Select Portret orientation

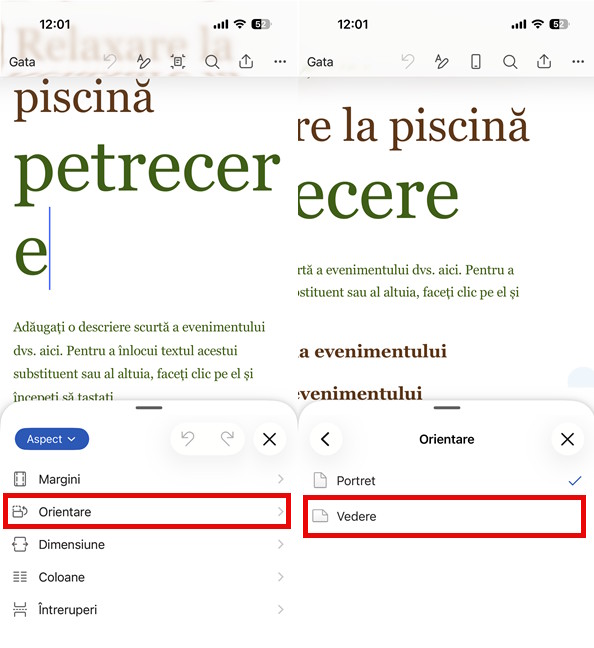click(446, 481)
